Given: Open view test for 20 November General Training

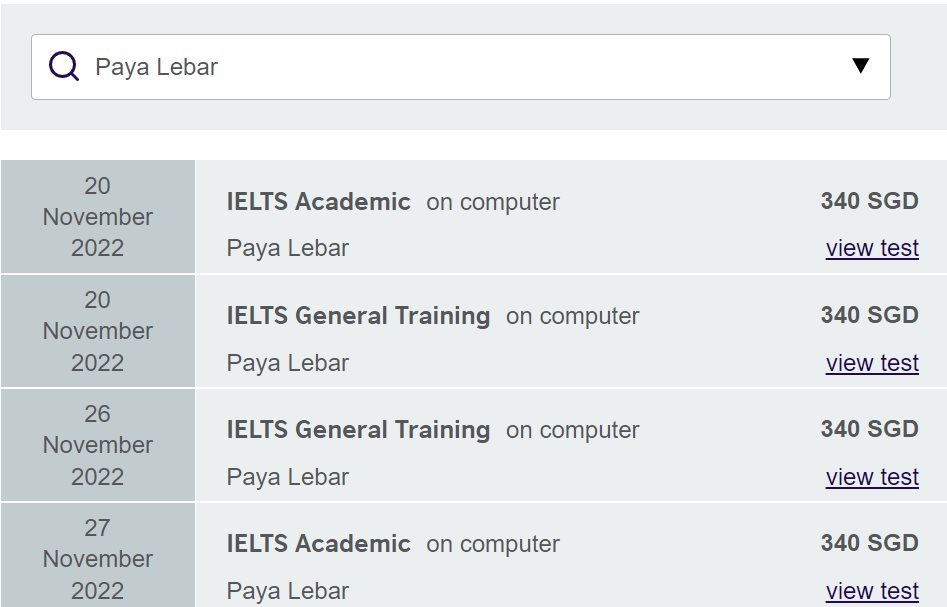Looking at the screenshot, I should click(x=872, y=362).
